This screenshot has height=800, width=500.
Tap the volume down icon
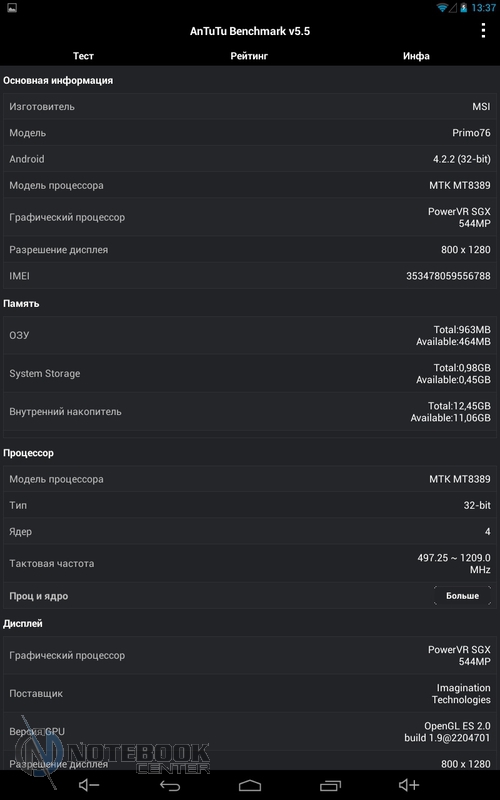(x=89, y=785)
